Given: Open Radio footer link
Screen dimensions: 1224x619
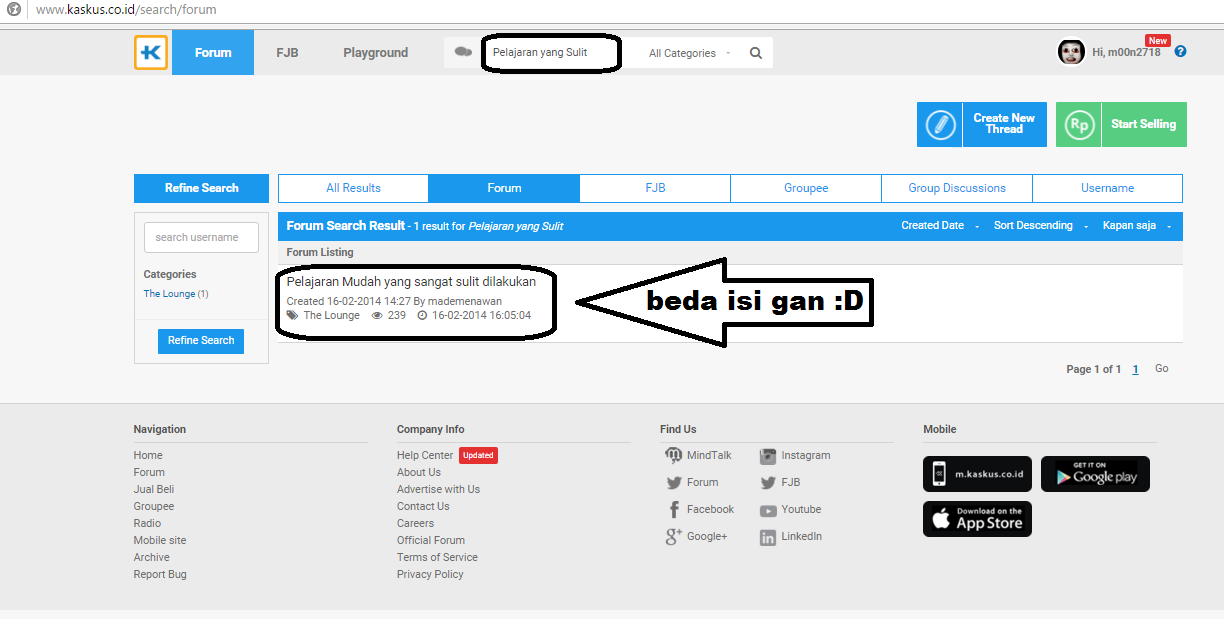Looking at the screenshot, I should click(147, 524).
